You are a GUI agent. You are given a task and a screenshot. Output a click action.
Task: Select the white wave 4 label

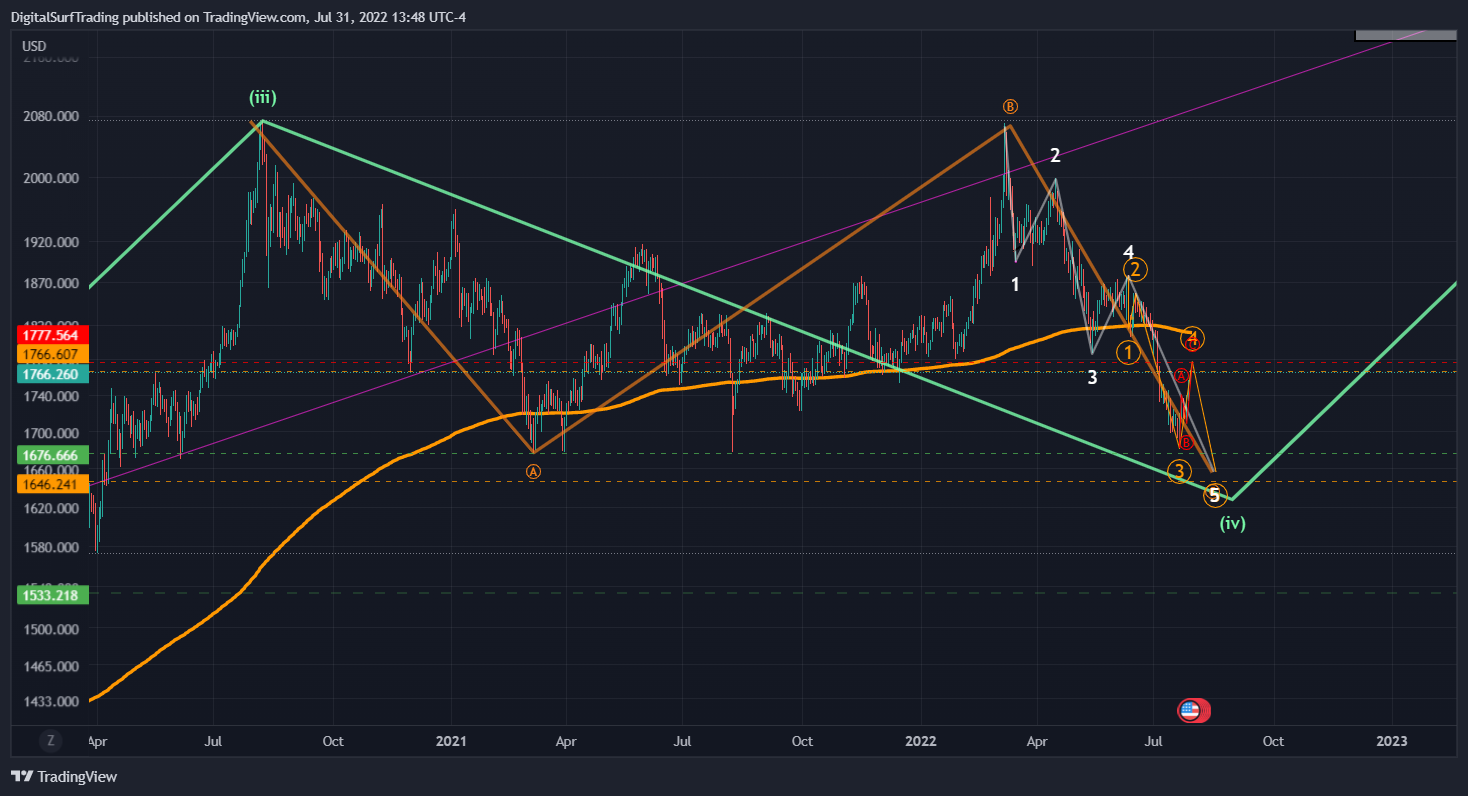coord(1127,251)
